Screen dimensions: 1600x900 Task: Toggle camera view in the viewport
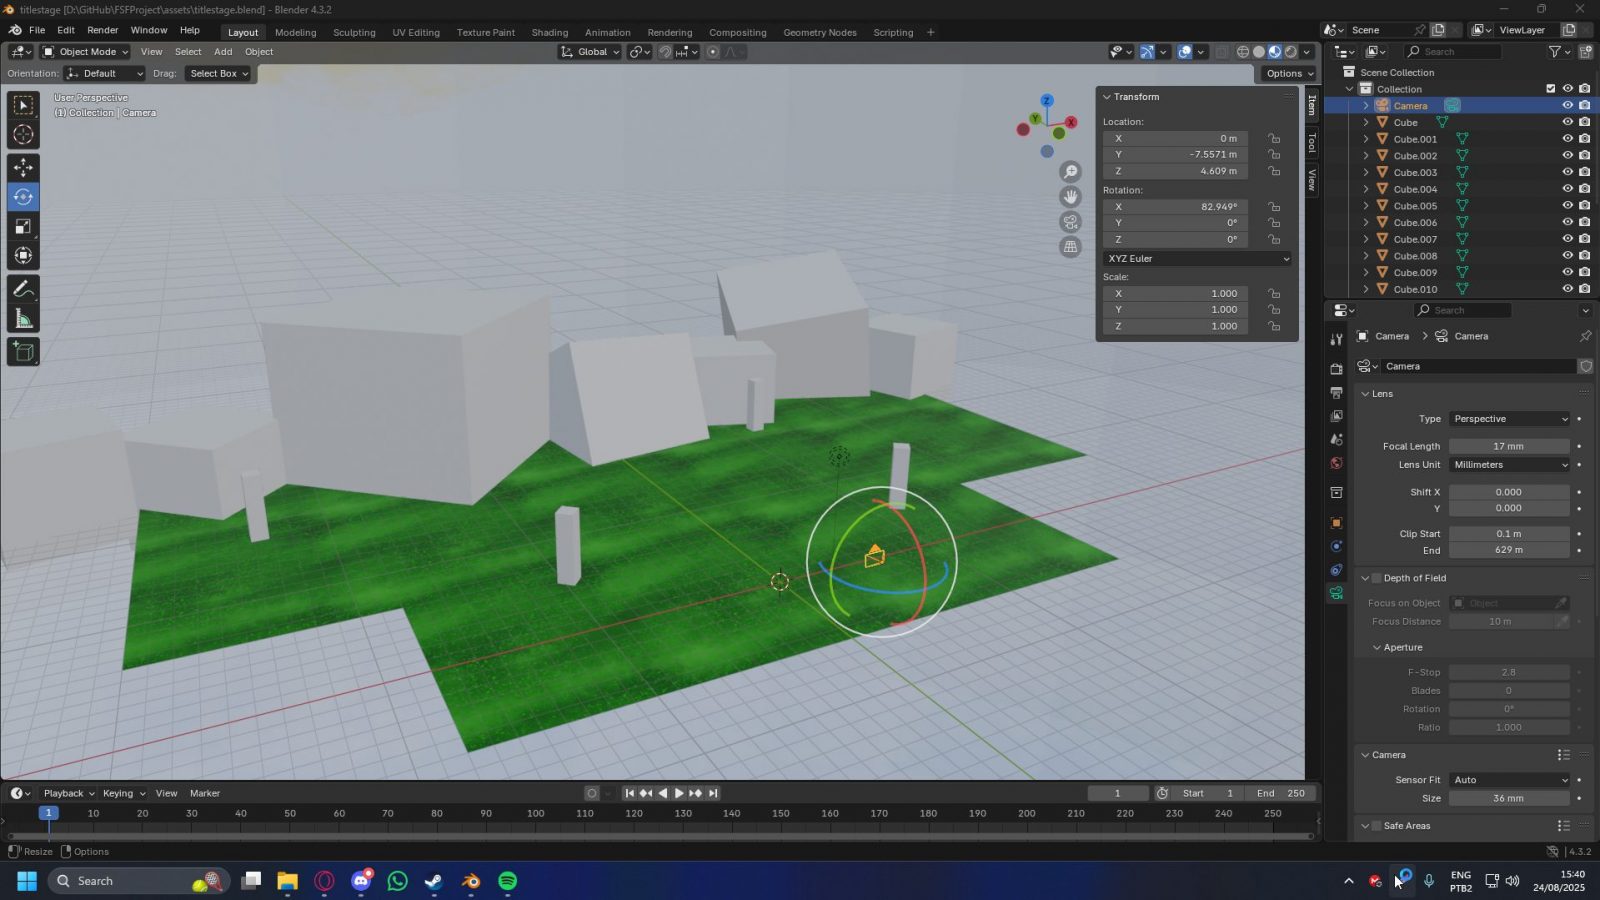(1070, 222)
